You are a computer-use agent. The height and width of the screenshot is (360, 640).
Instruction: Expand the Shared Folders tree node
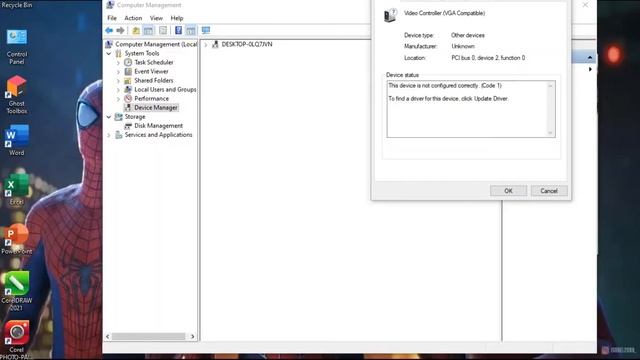[118, 80]
